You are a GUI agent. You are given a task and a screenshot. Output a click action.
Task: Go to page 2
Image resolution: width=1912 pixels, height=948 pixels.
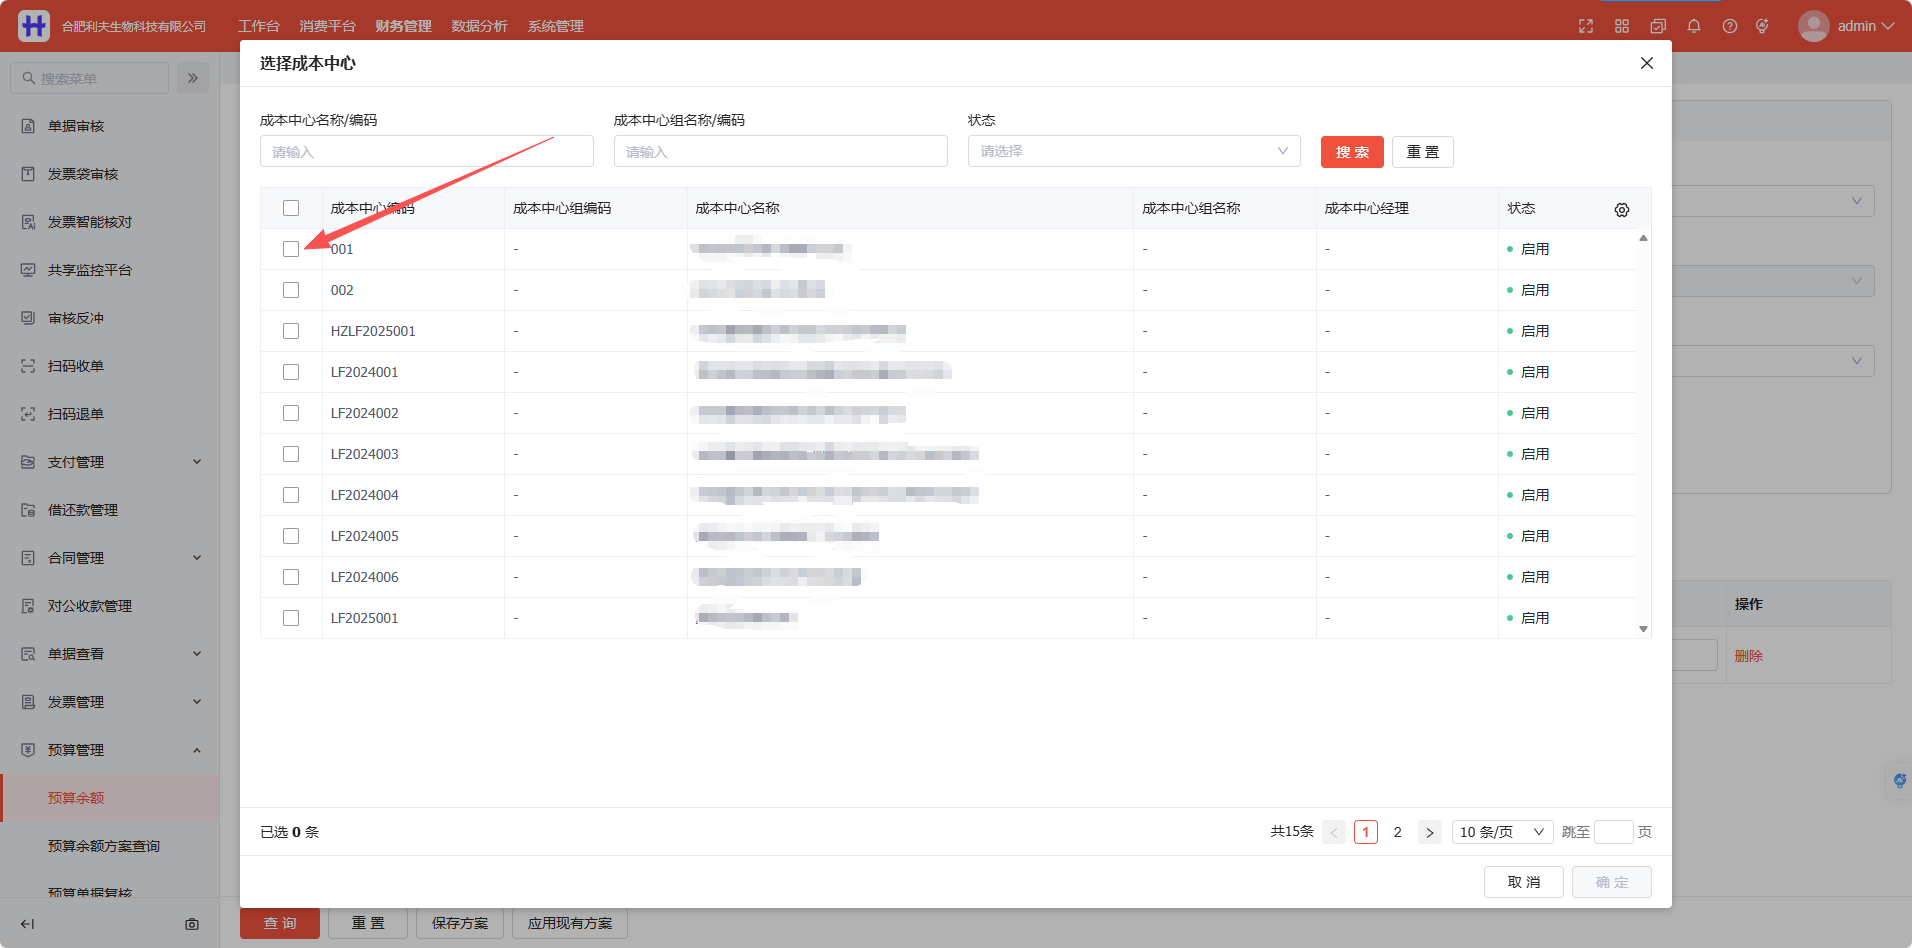(x=1397, y=832)
